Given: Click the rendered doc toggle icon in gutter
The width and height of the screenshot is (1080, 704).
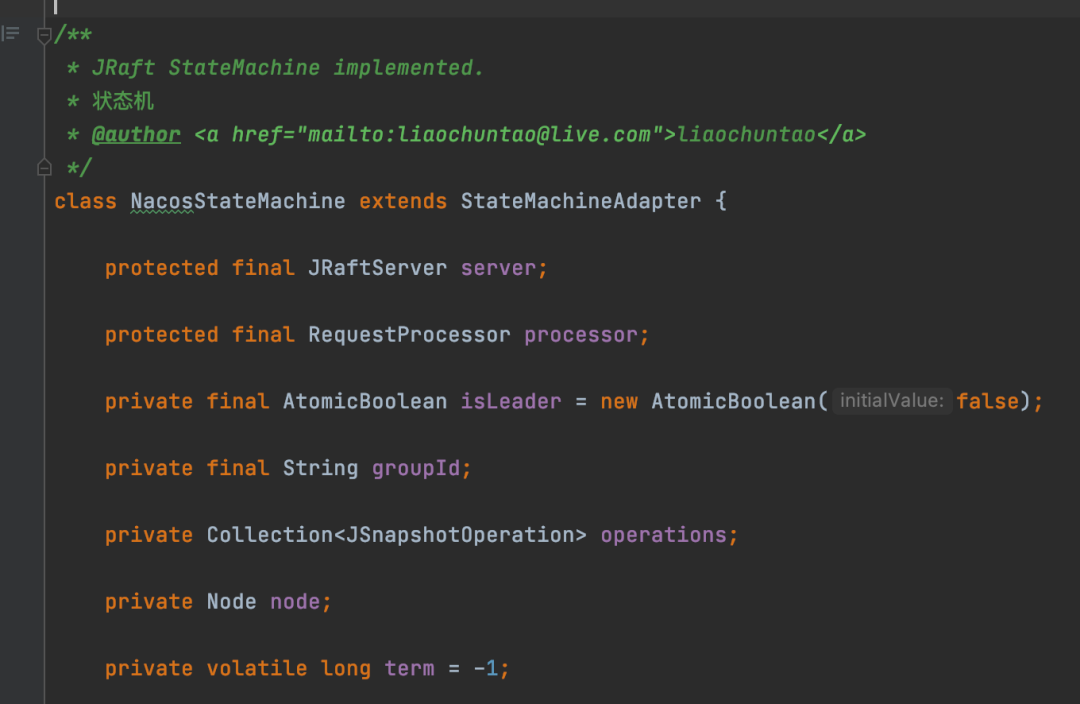Looking at the screenshot, I should tap(11, 33).
